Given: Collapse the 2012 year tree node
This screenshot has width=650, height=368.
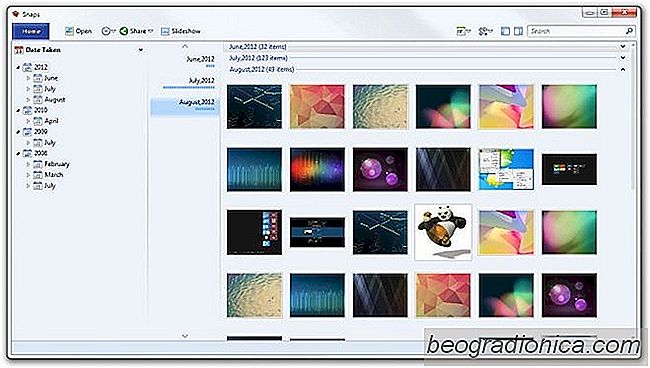Looking at the screenshot, I should (18, 67).
